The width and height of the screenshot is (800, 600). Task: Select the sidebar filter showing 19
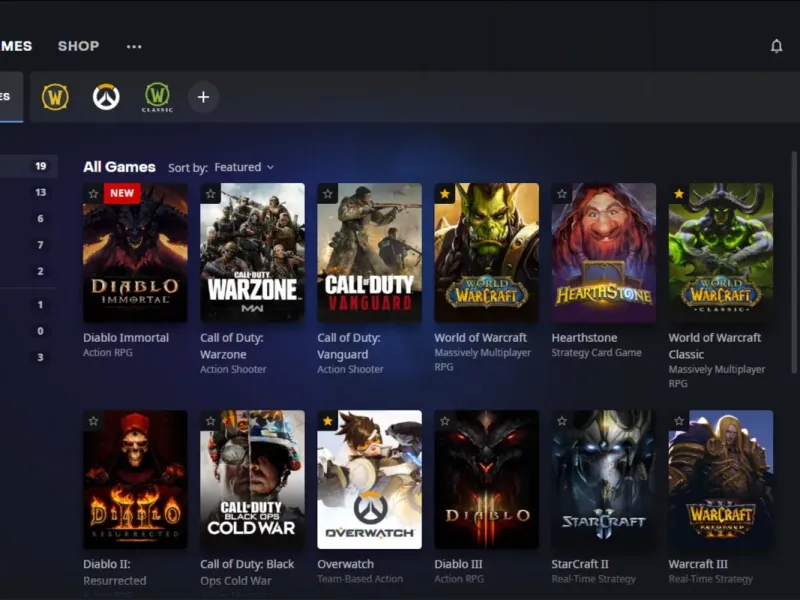(x=29, y=166)
